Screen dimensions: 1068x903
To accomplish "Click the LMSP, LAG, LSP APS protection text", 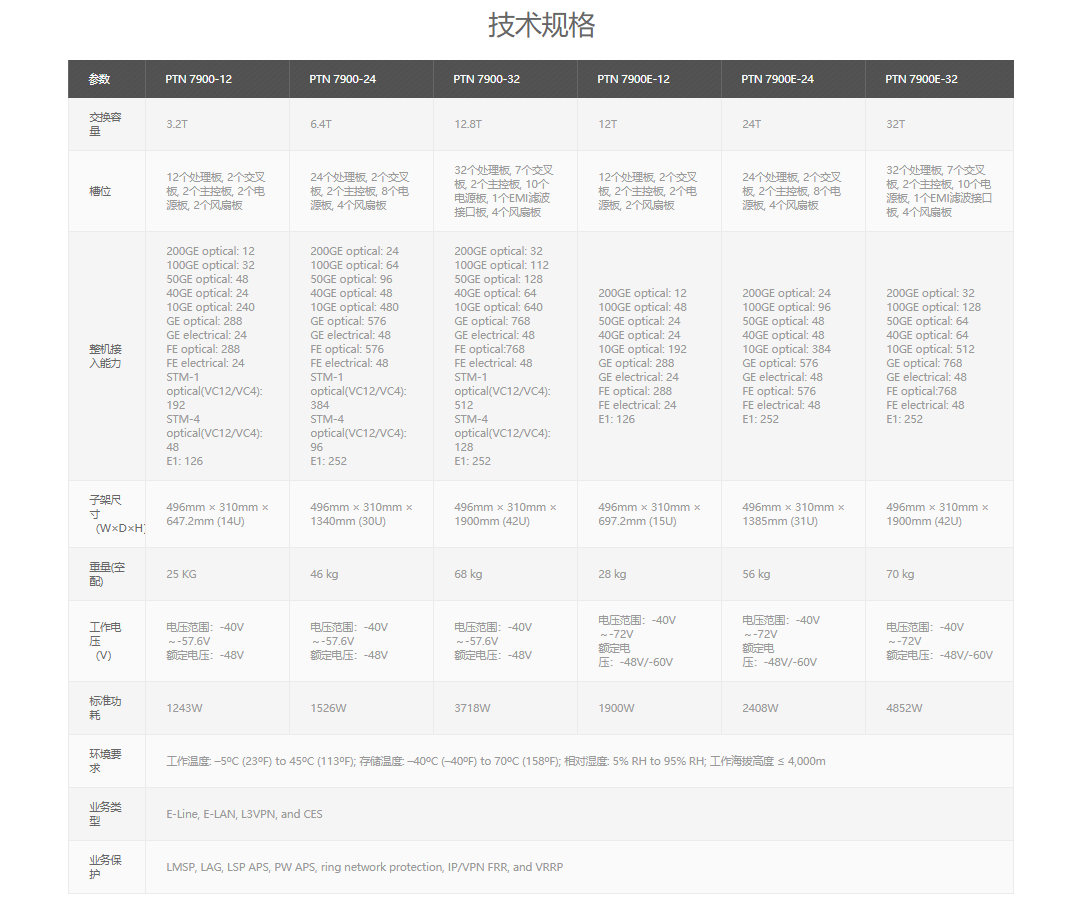I will (x=364, y=867).
